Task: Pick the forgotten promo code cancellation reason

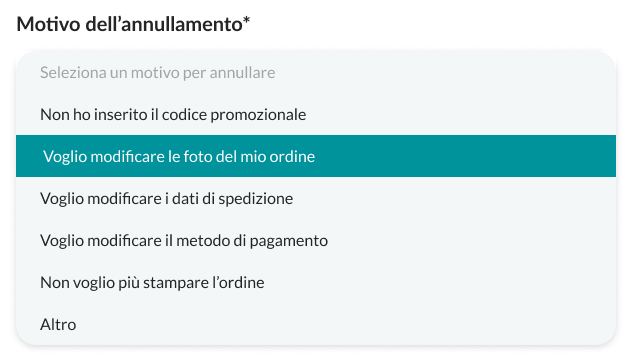Action: coord(316,114)
